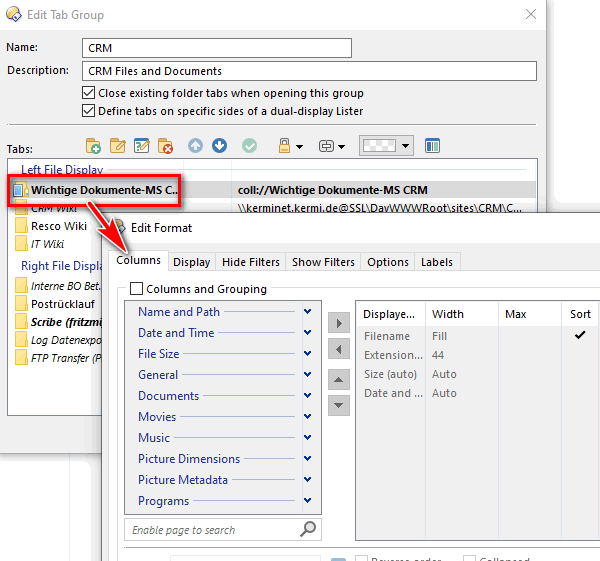Viewport: 600px width, 561px height.
Task: Move displayed column up with triangle button
Action: (x=339, y=380)
